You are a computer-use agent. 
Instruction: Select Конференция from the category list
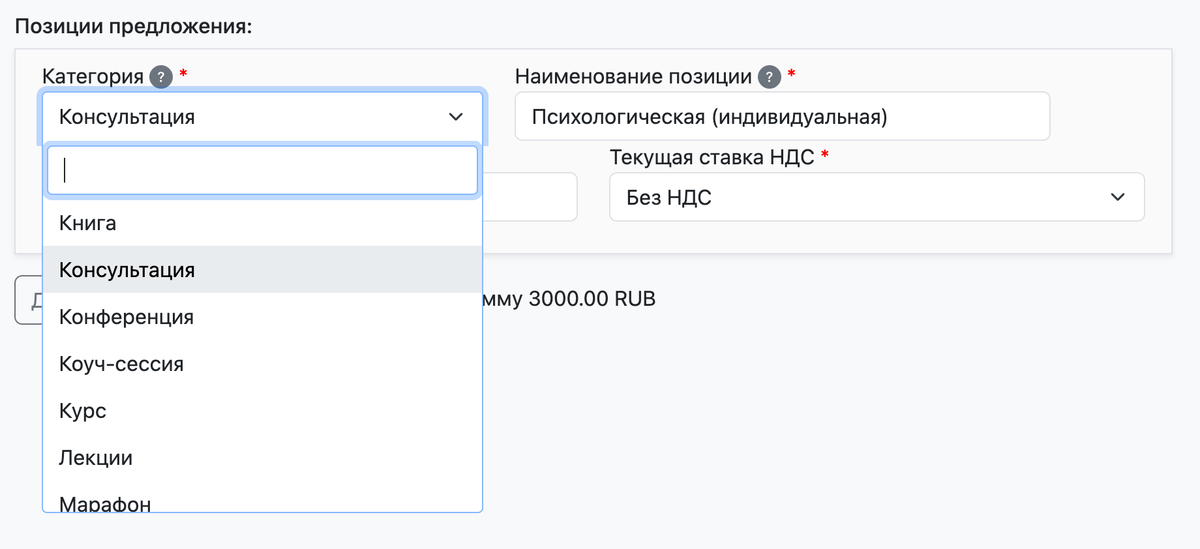click(127, 317)
